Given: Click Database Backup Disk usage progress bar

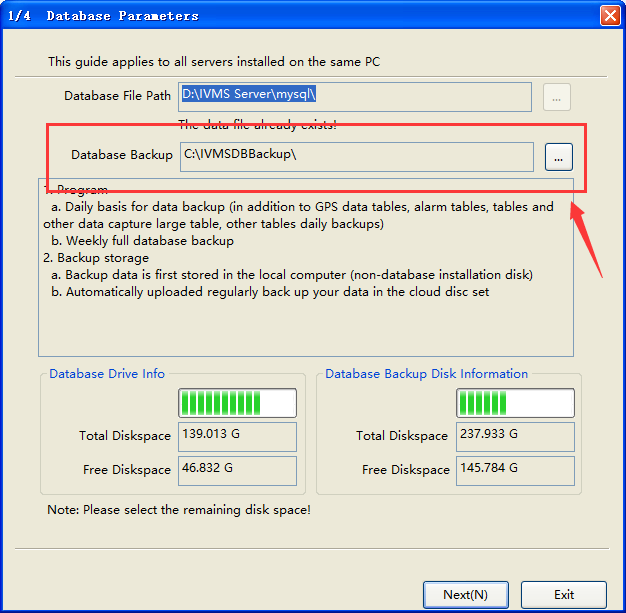Looking at the screenshot, I should click(515, 403).
